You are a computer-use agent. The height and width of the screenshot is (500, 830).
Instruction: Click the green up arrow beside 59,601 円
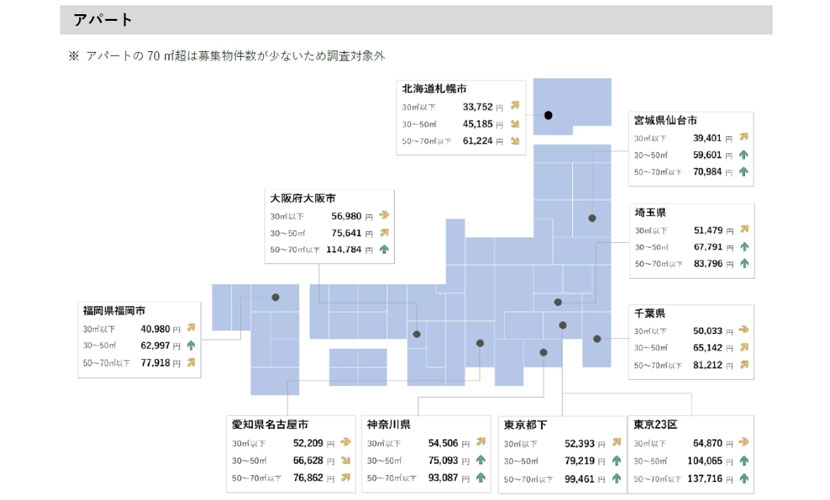click(744, 154)
